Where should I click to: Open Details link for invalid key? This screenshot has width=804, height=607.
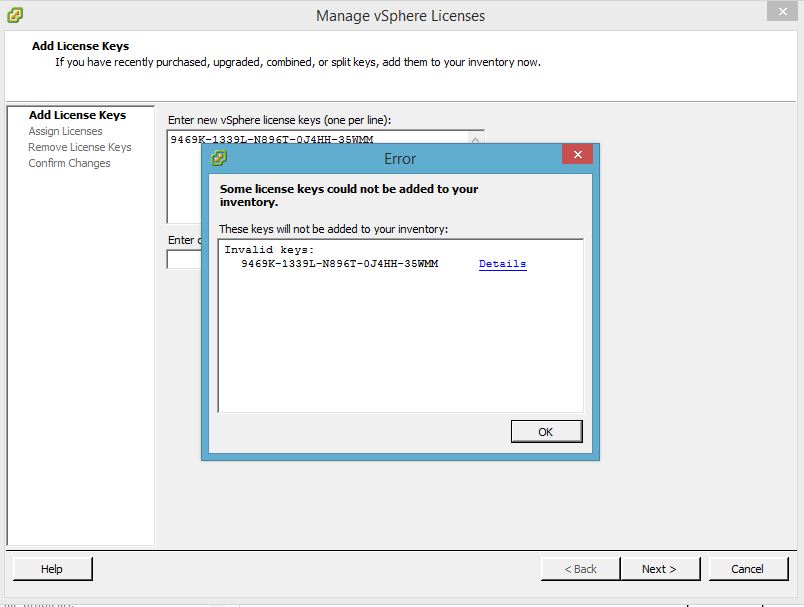pos(502,264)
